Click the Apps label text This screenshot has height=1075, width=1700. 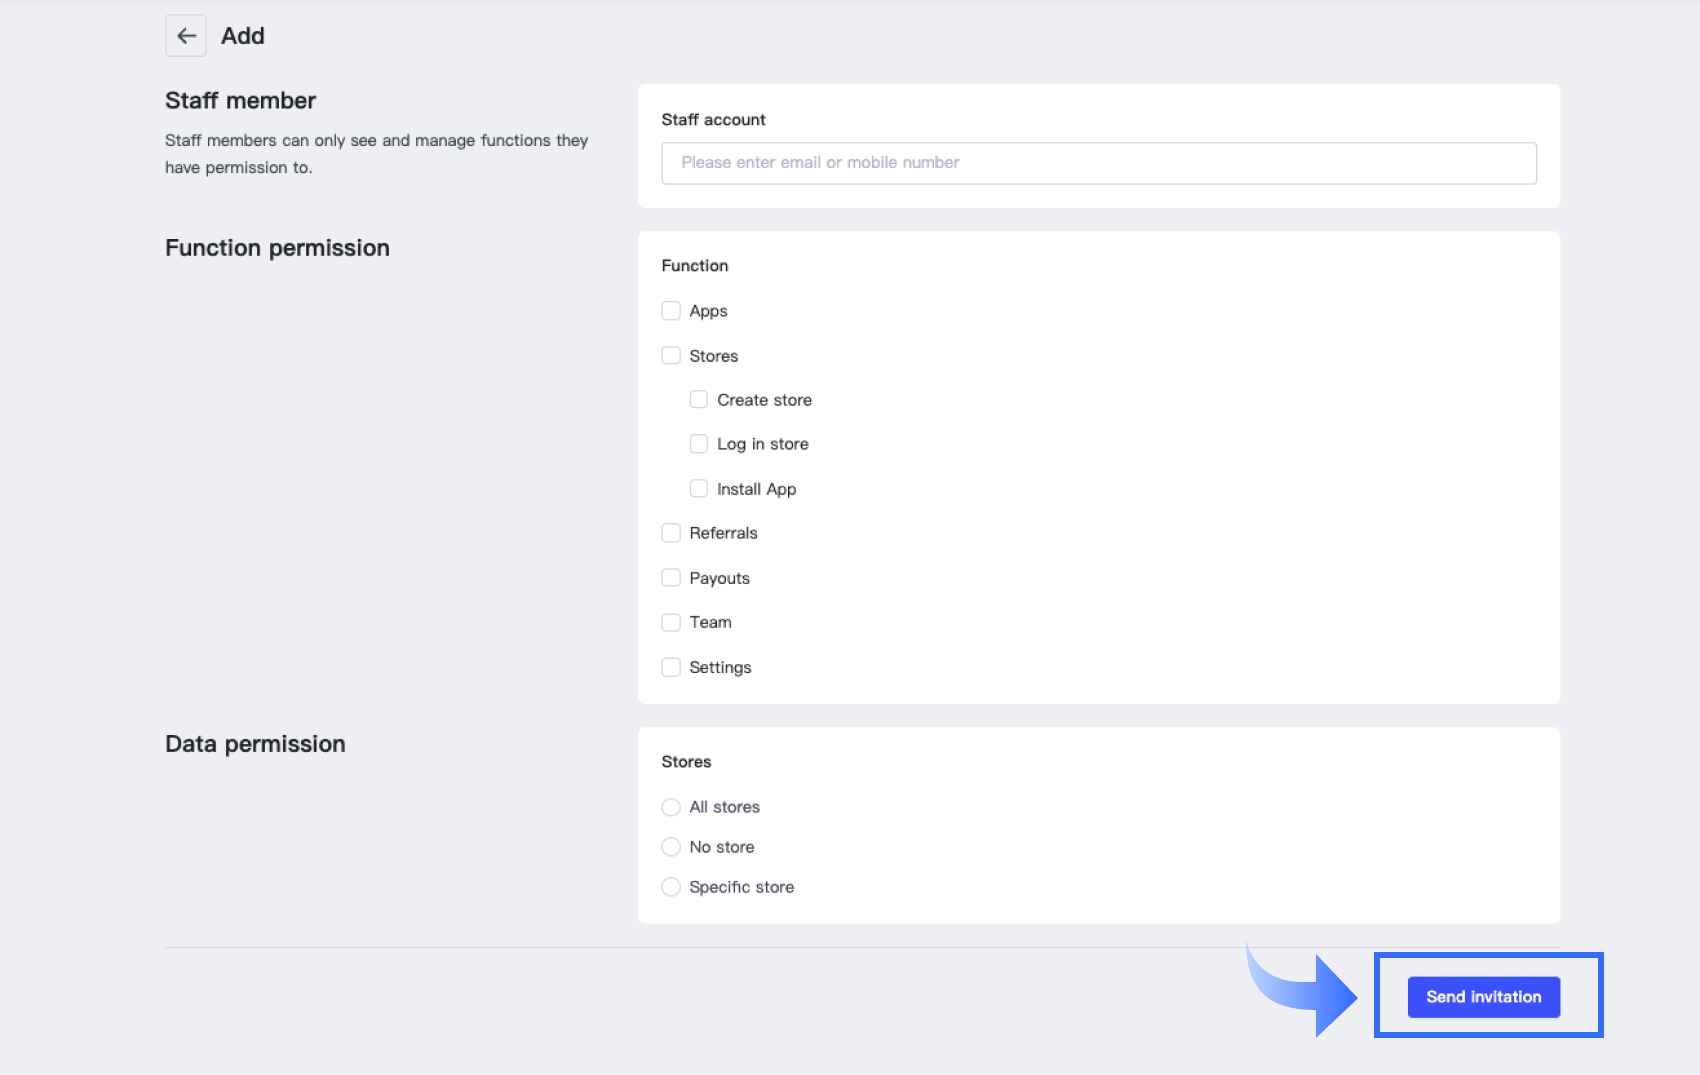click(x=708, y=311)
